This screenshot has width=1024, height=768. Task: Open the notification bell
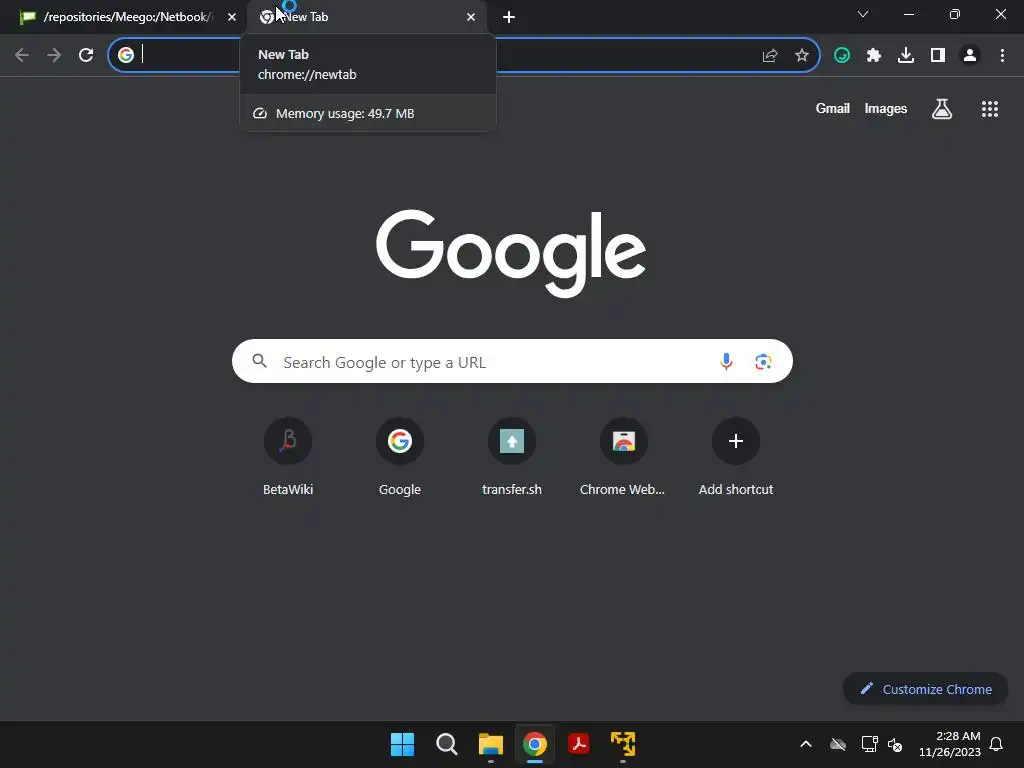996,744
